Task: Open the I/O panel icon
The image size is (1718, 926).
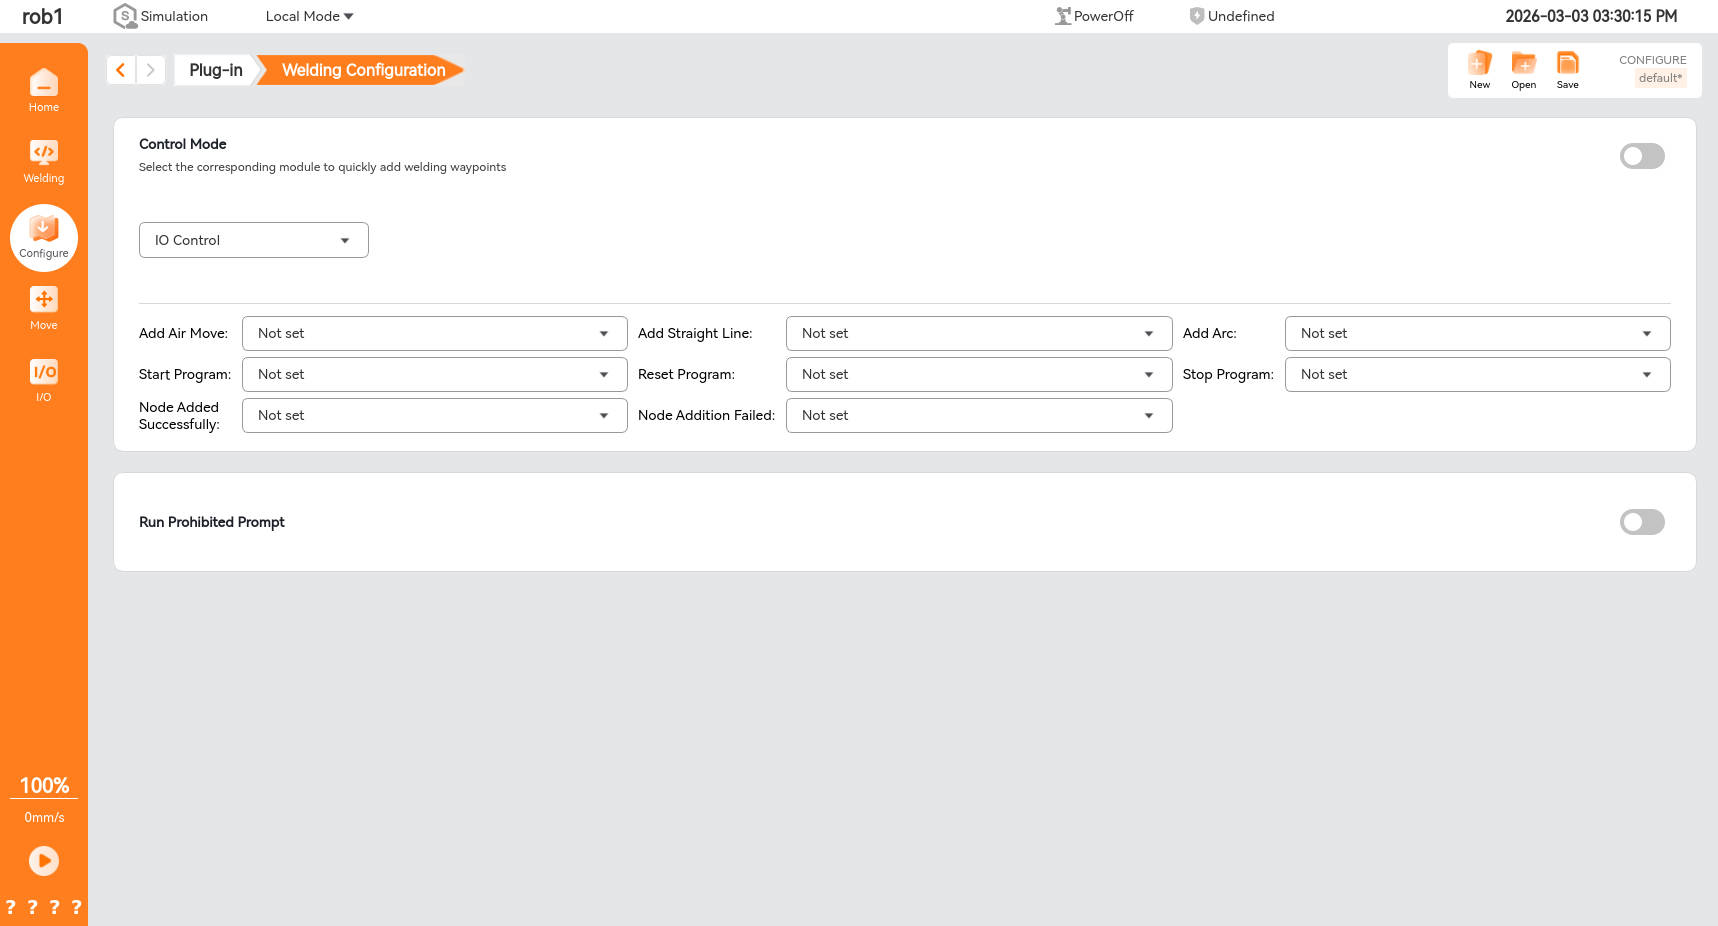Action: click(x=43, y=380)
